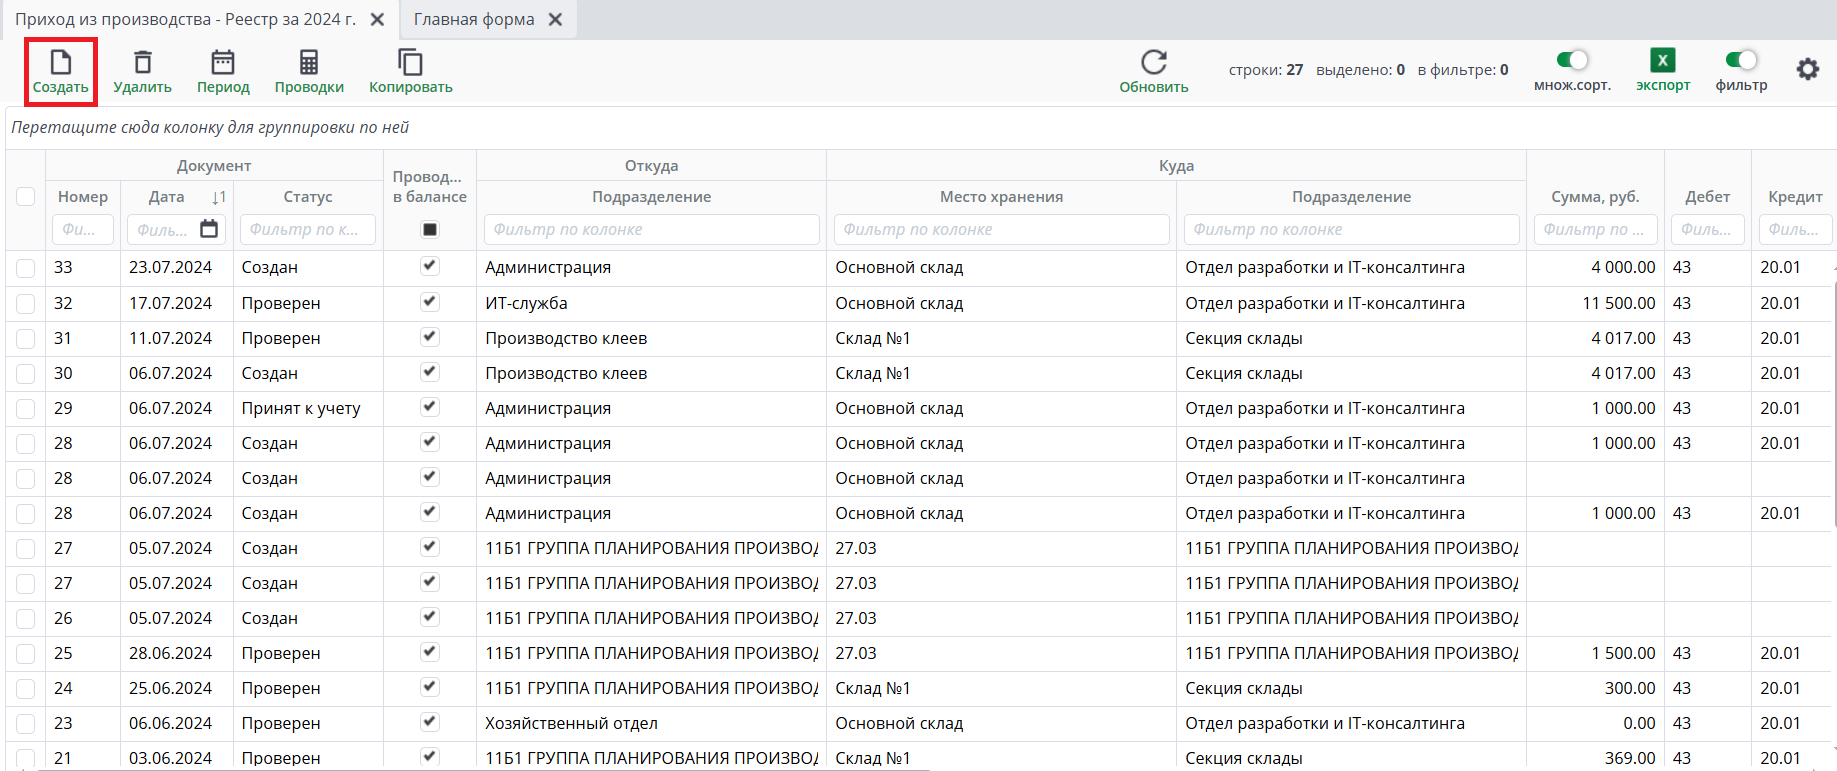Click the Провод. в балансе filter checkbox

point(430,229)
